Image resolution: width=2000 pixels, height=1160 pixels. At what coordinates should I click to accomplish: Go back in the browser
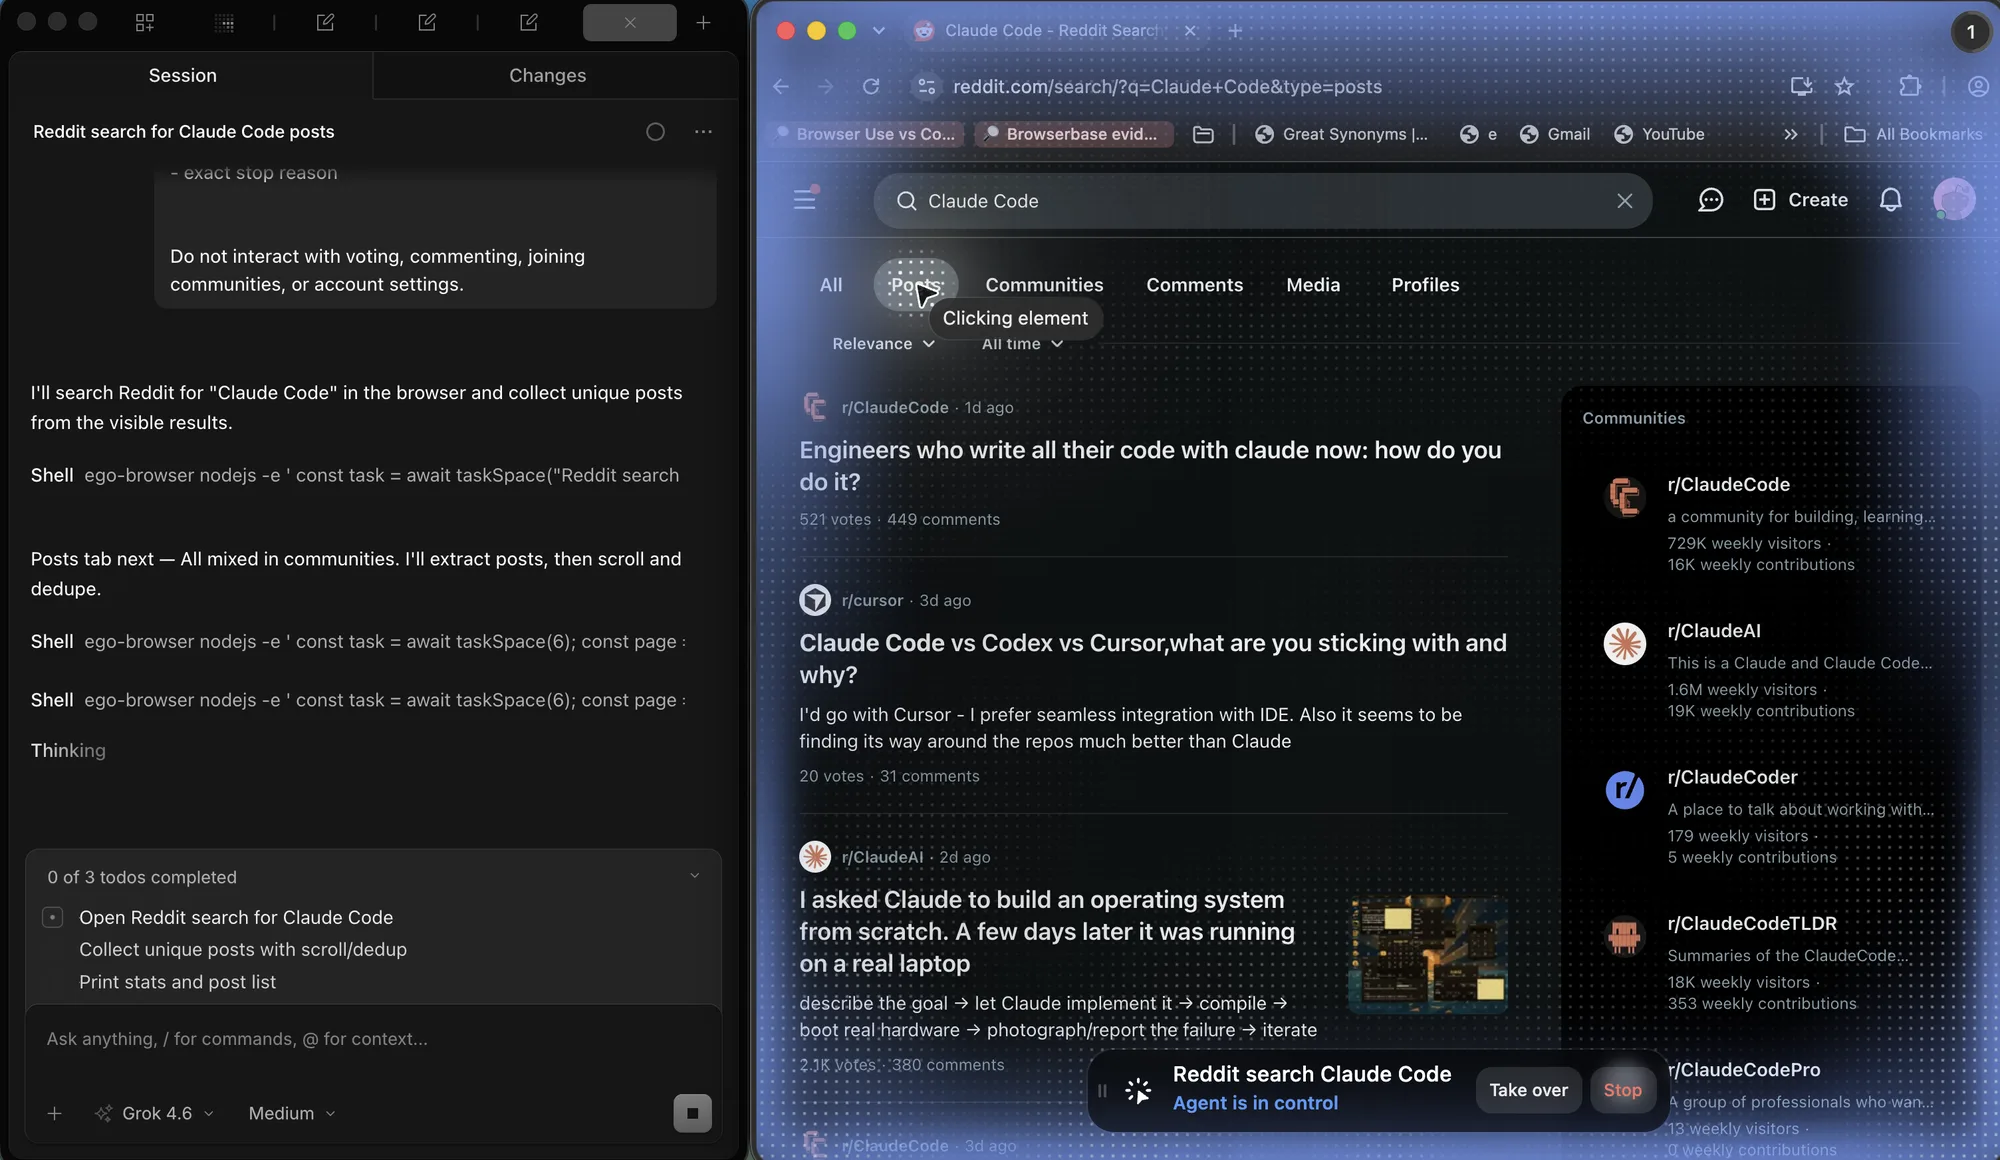[781, 87]
